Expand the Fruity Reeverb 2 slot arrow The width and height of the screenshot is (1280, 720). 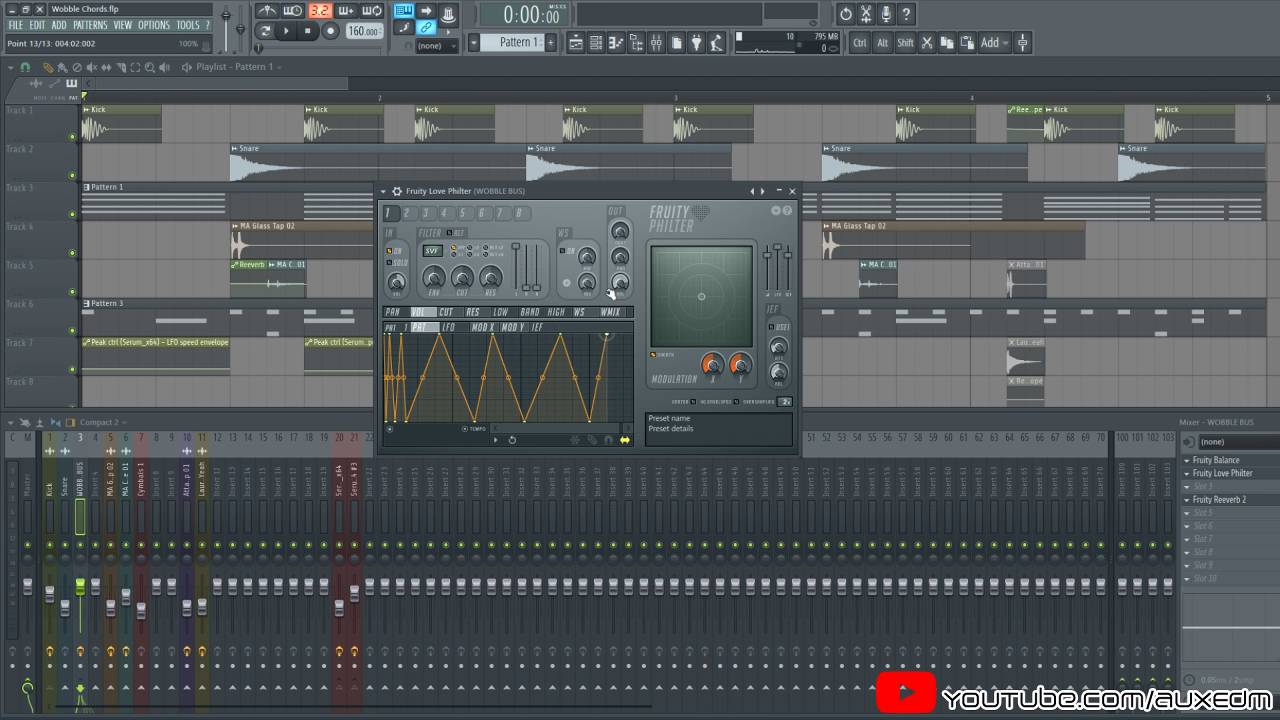tap(1186, 500)
